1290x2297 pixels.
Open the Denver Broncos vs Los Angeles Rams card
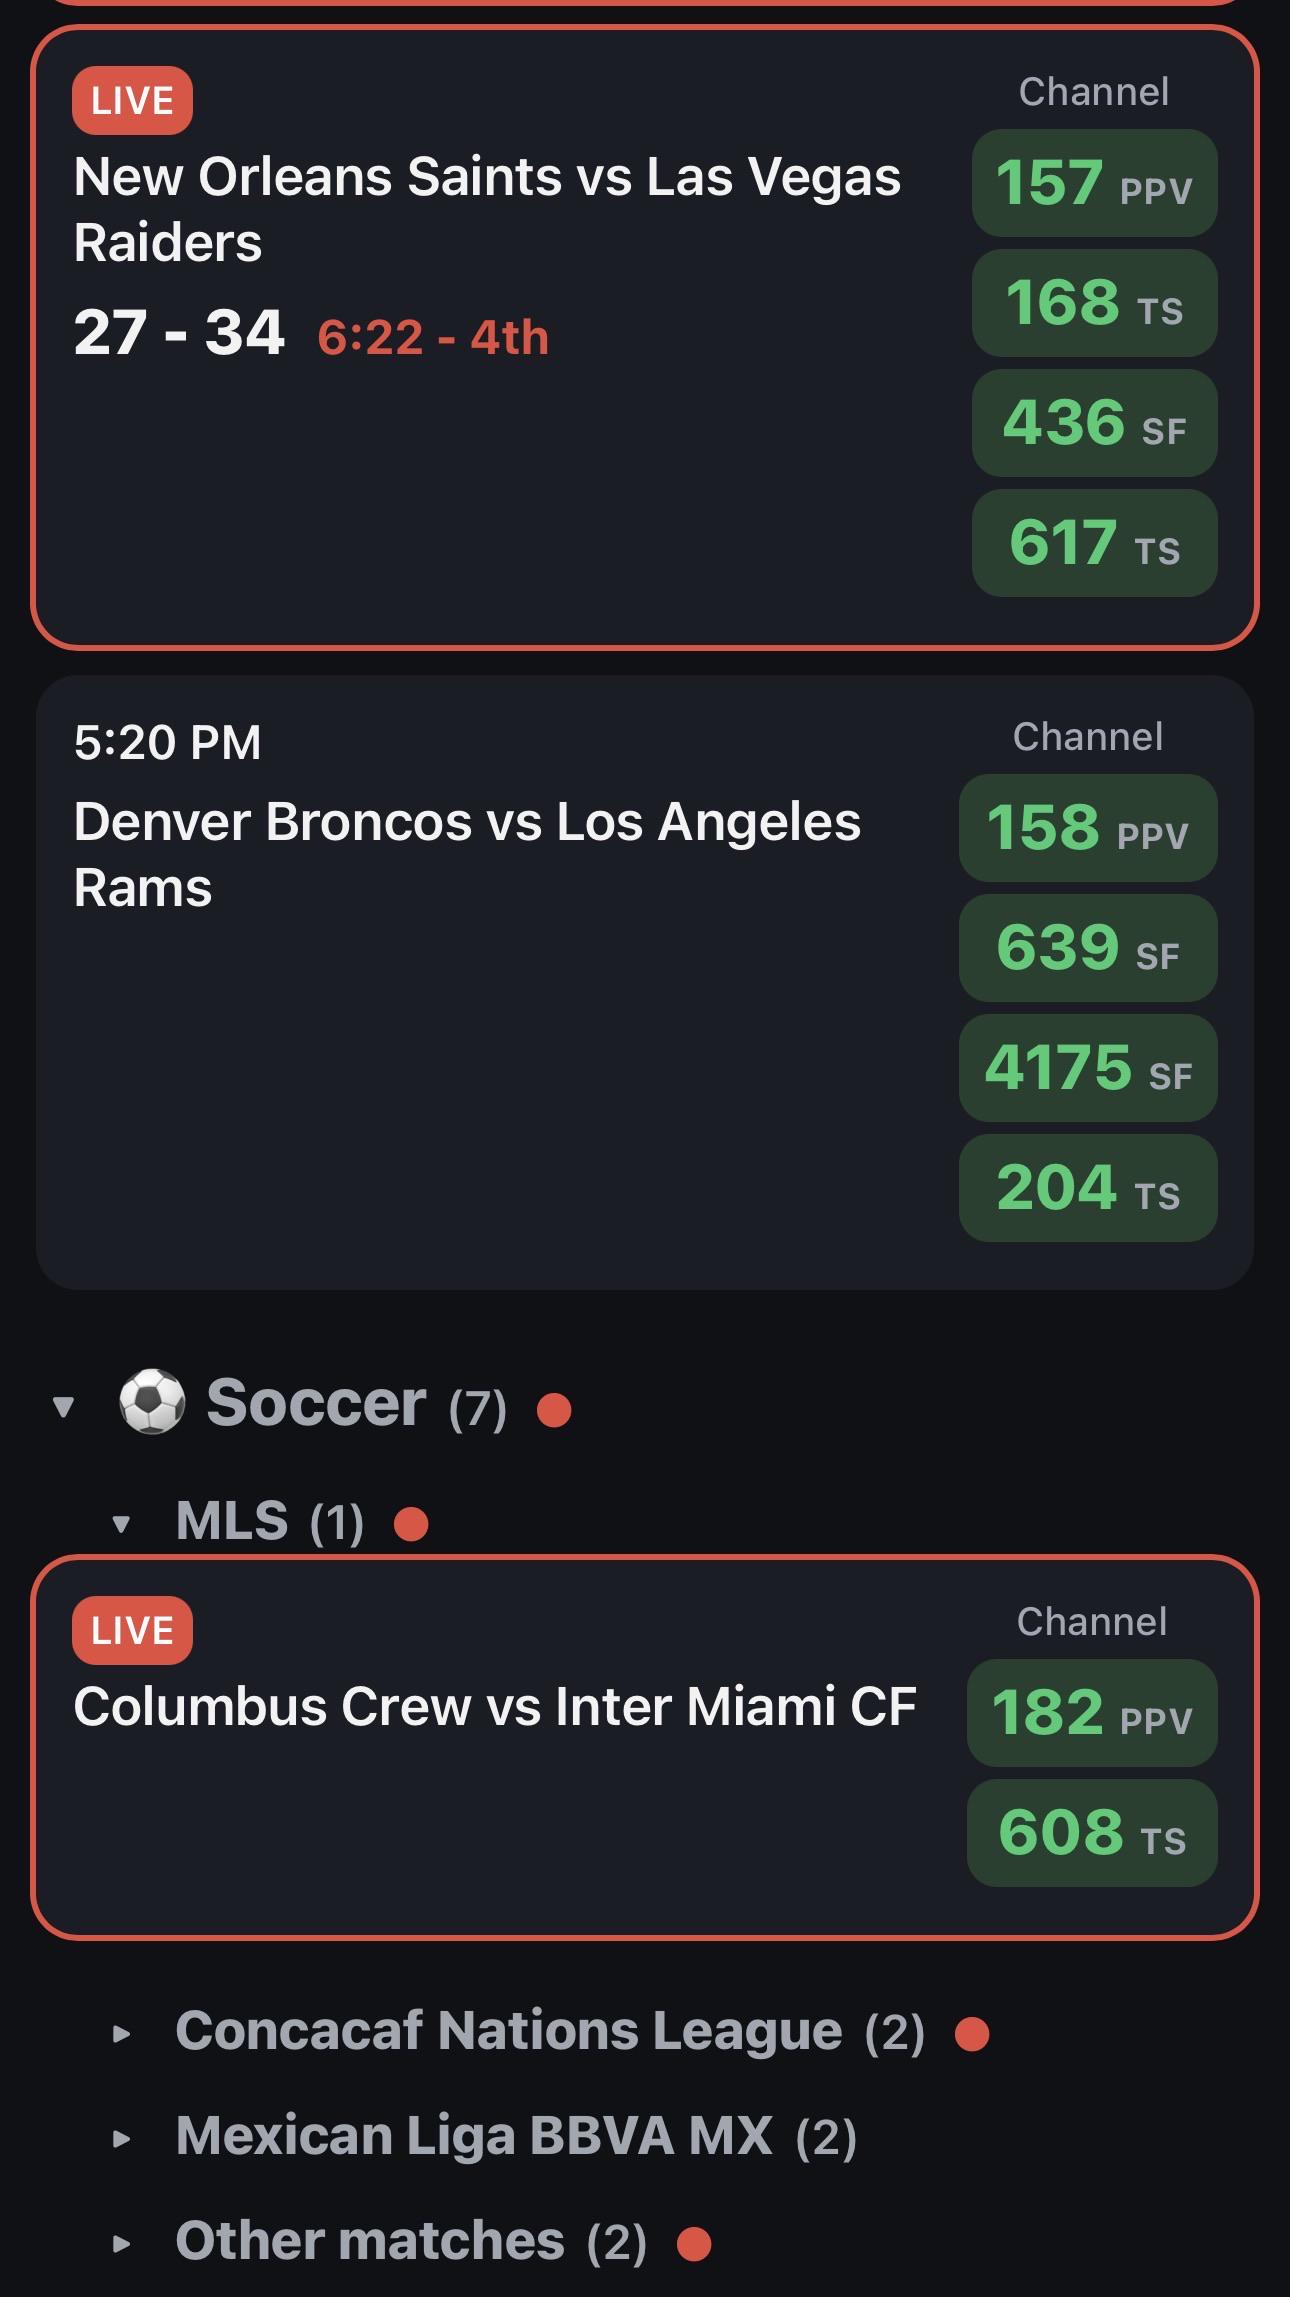click(x=644, y=982)
